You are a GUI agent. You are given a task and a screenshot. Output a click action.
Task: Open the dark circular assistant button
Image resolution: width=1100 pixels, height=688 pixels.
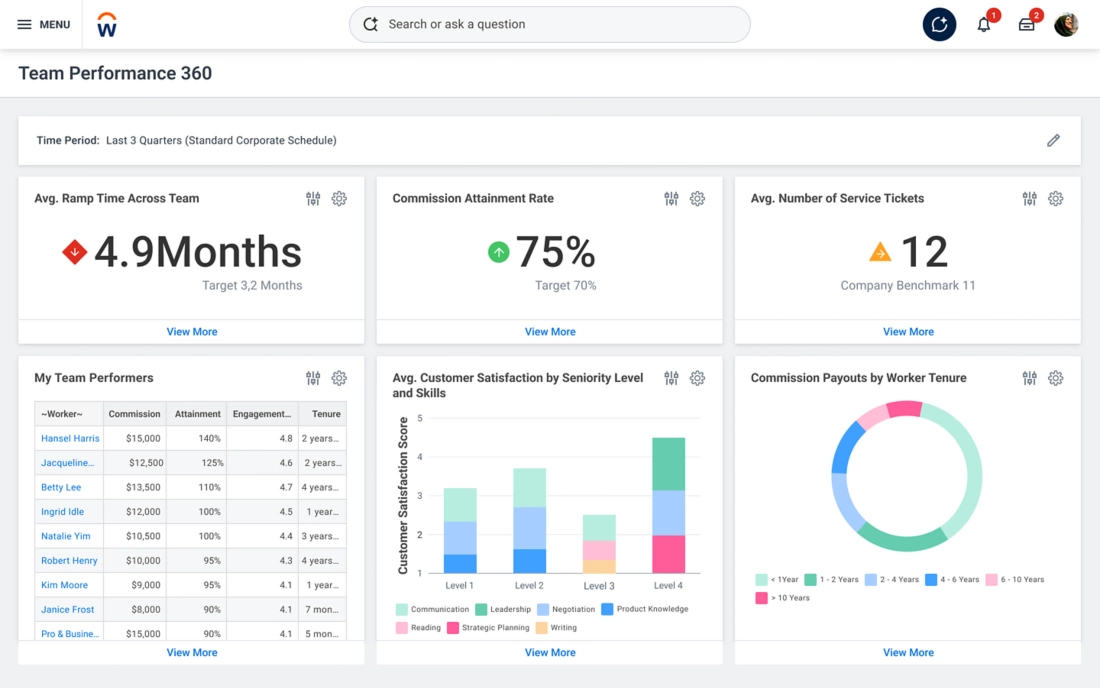point(939,25)
